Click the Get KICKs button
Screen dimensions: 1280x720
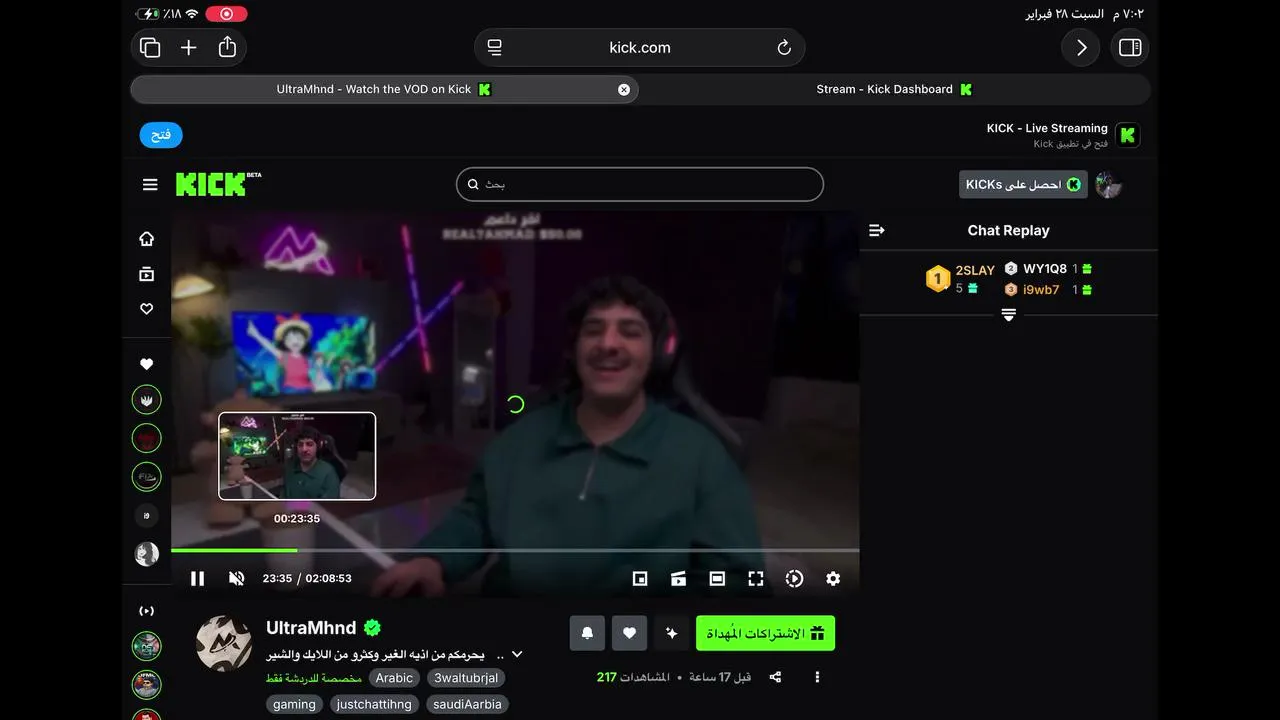coord(1023,184)
